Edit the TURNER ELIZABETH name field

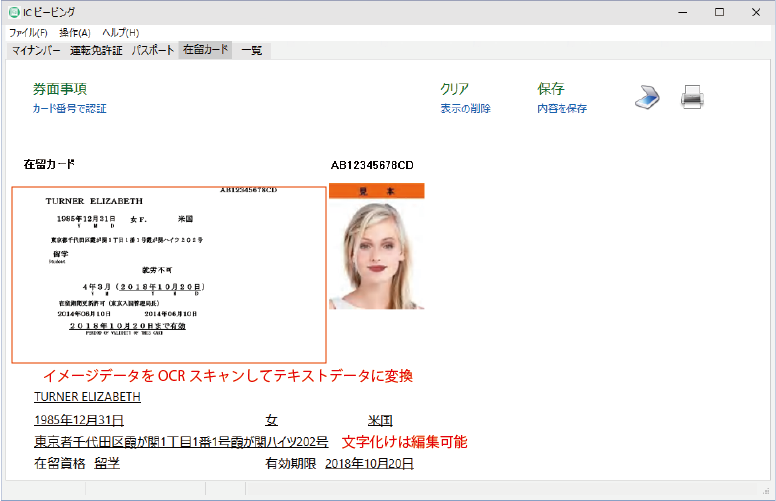pyautogui.click(x=87, y=397)
